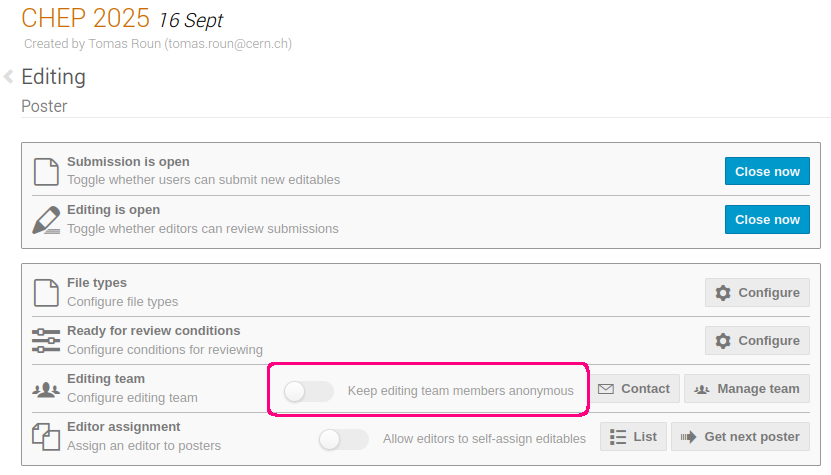Click the CHEP 2025 event title
The width and height of the screenshot is (831, 475).
pos(85,19)
